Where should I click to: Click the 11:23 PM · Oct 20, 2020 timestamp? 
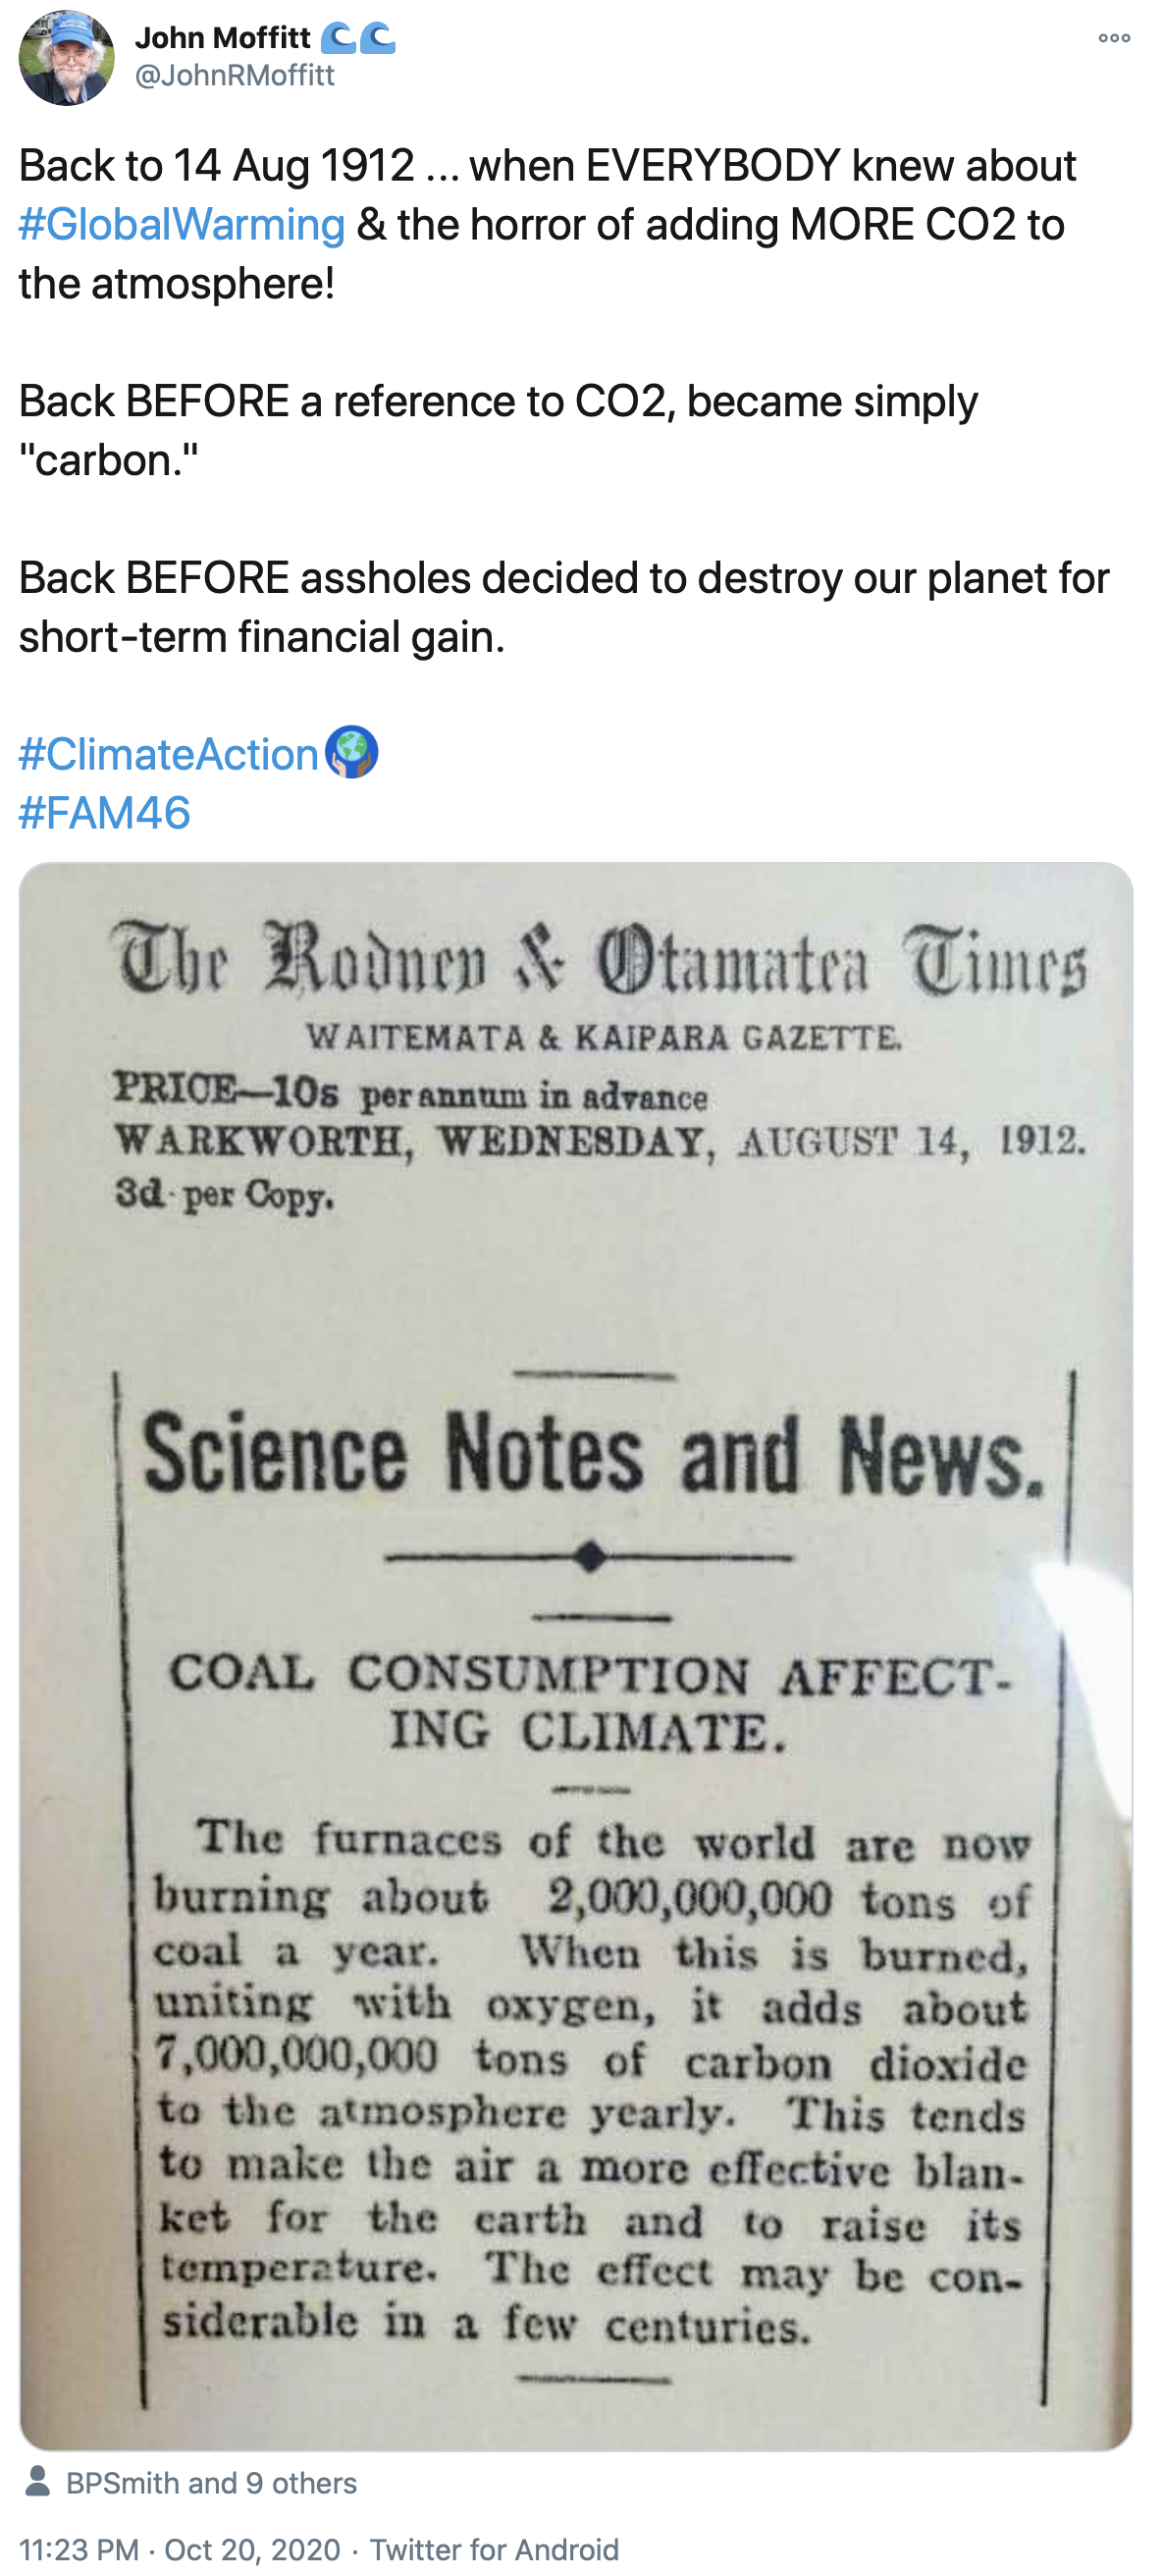pos(179,2549)
